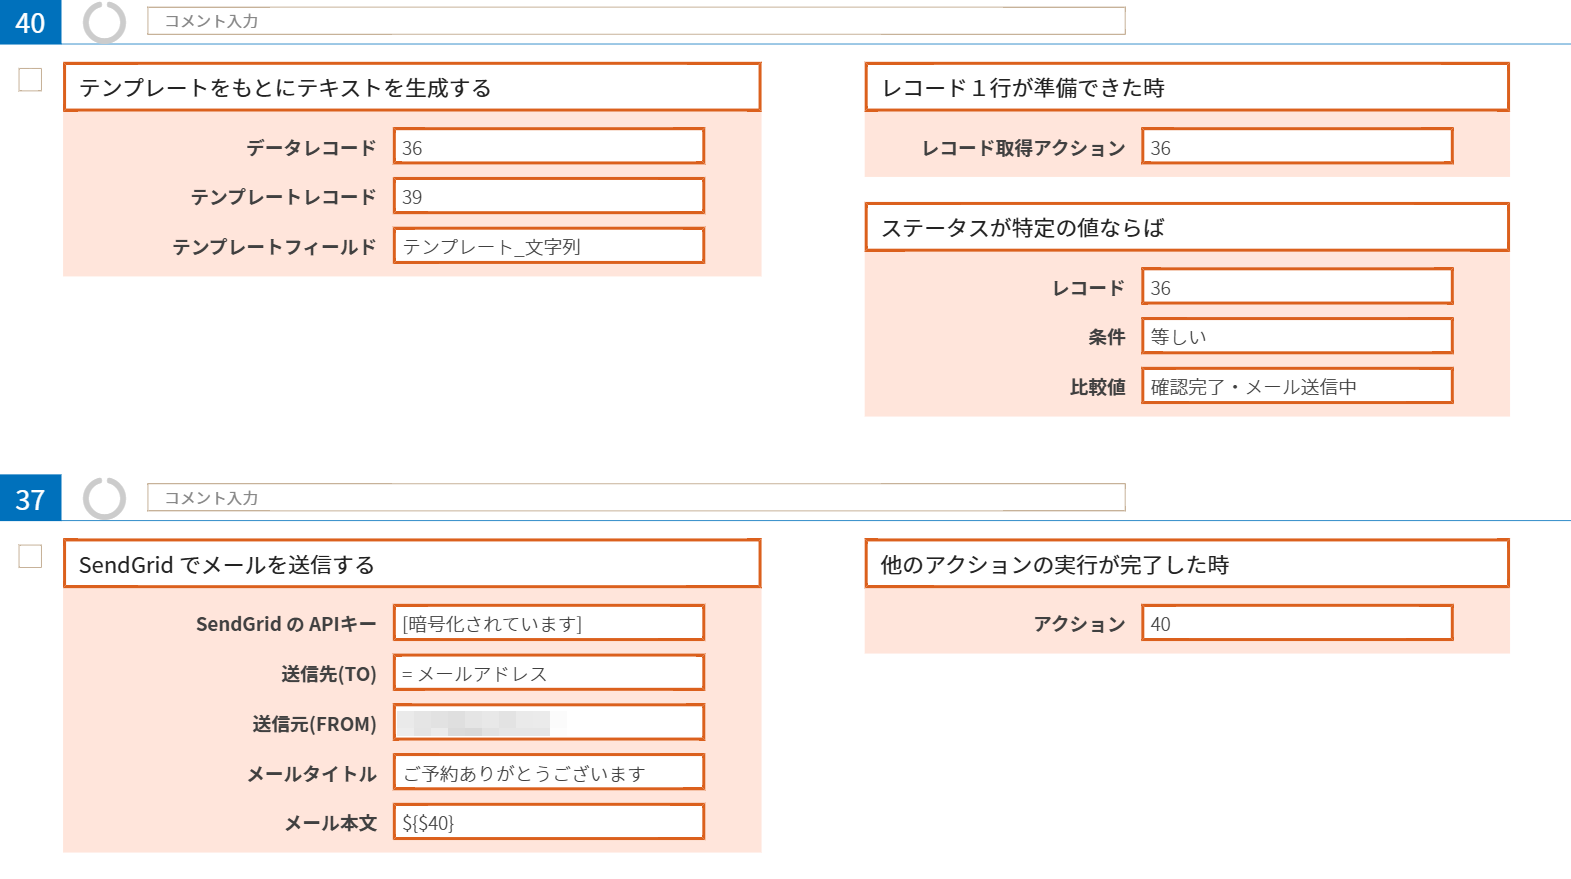Edit the レコード取得アクション field
This screenshot has height=879, width=1571.
click(1297, 146)
